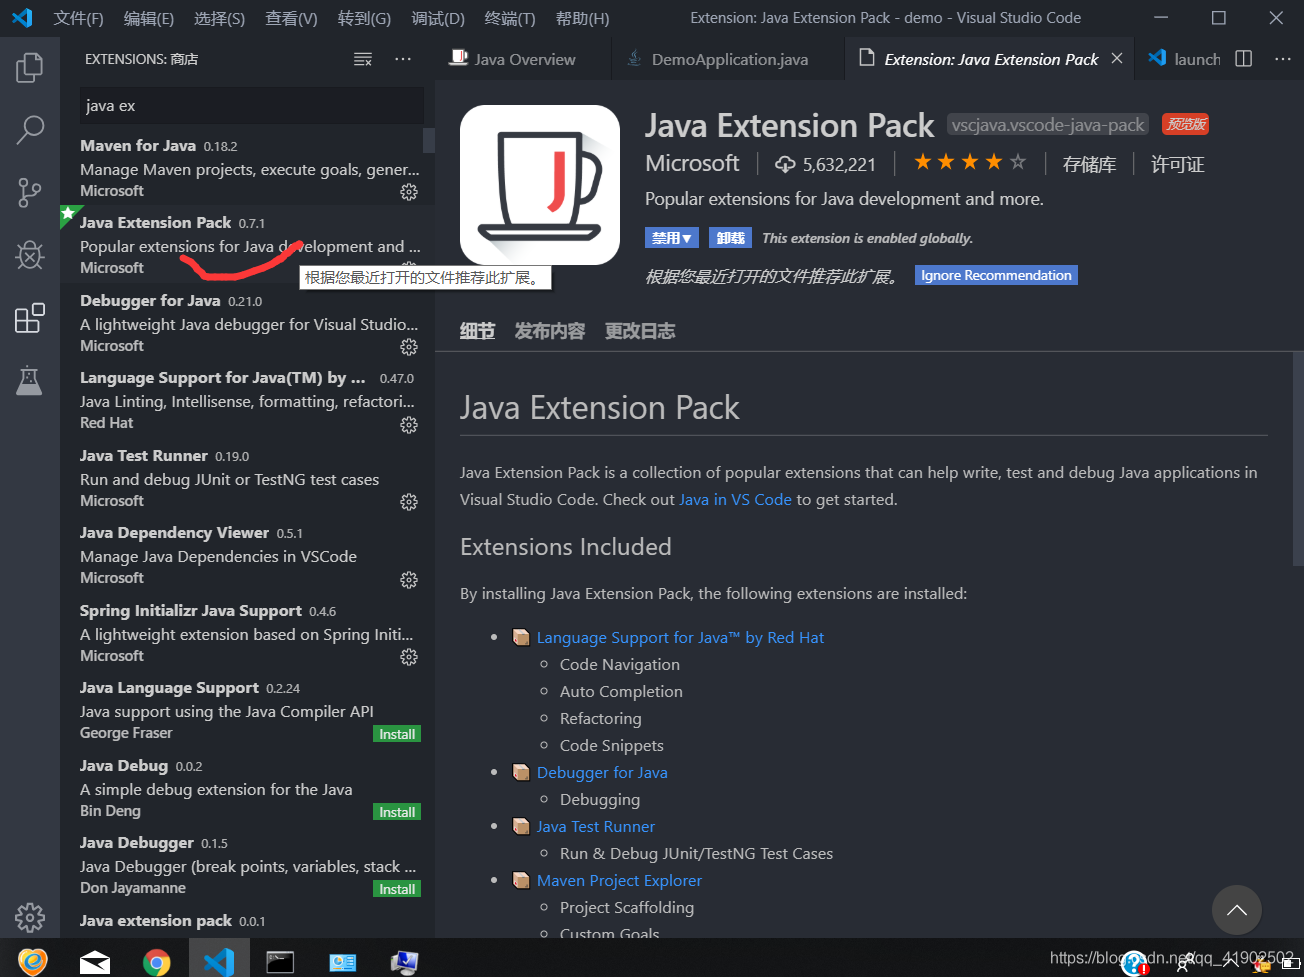
Task: Click the gear for Maven for Java
Action: (x=409, y=192)
